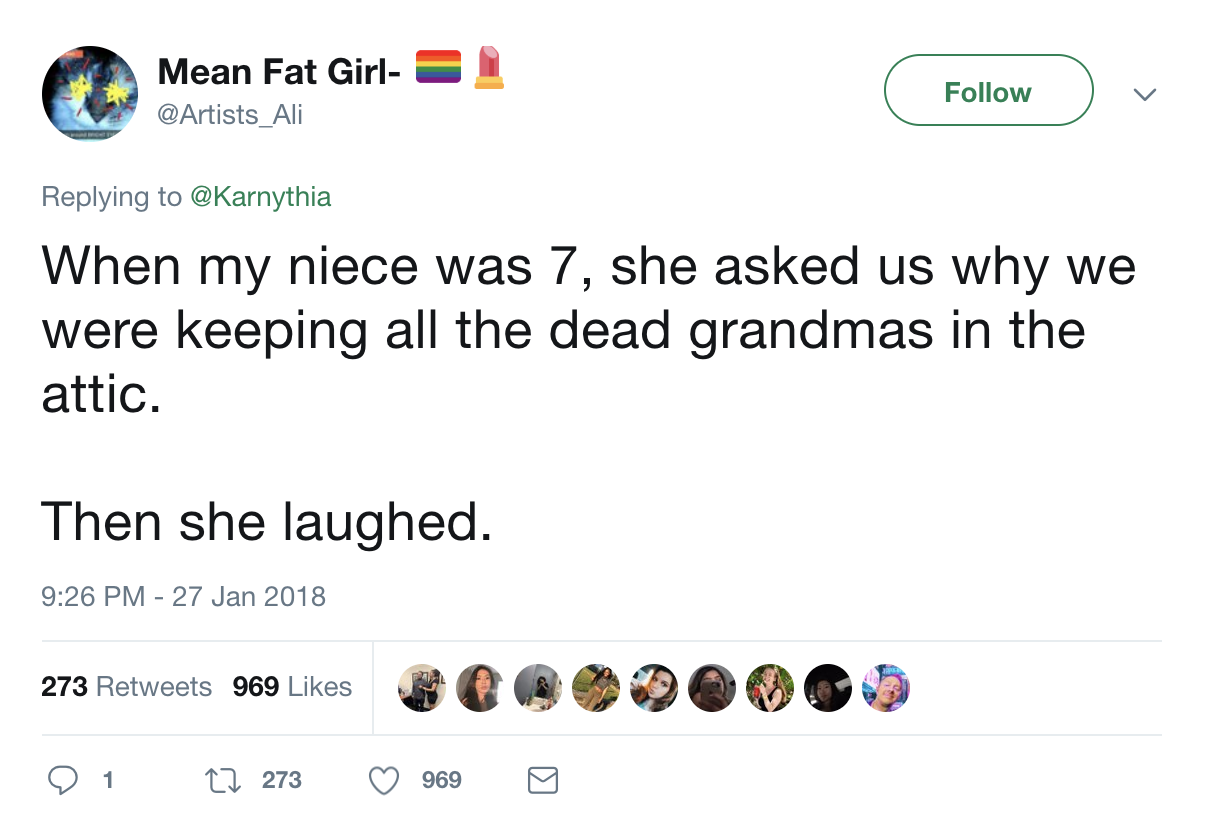View the 969 Likes list
Viewport: 1216px width, 822px height.
pos(292,687)
